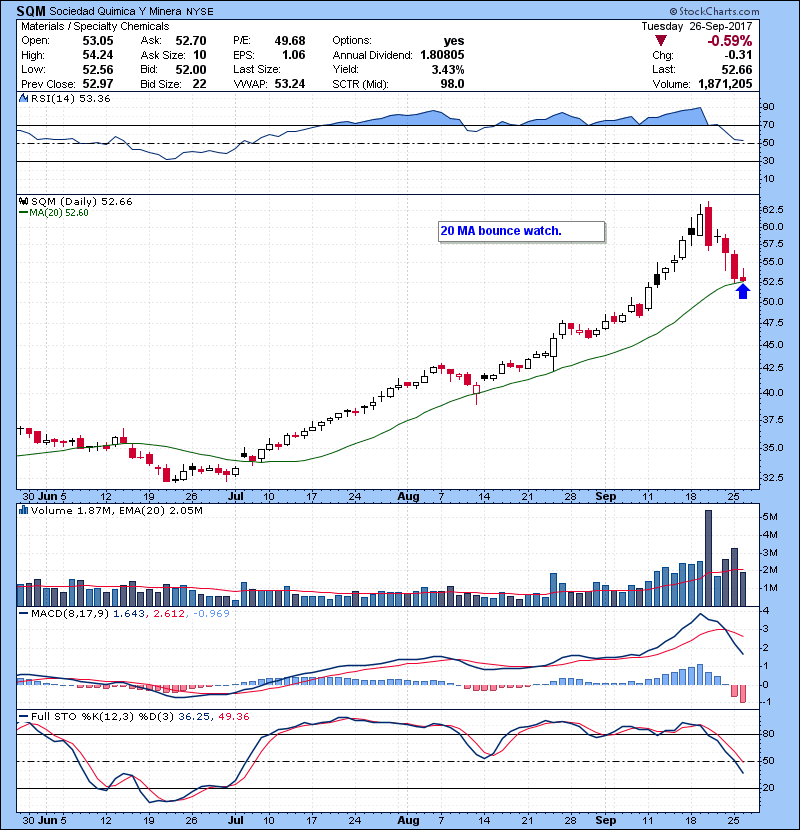Click the stochastic %D value 49.36

tap(233, 716)
